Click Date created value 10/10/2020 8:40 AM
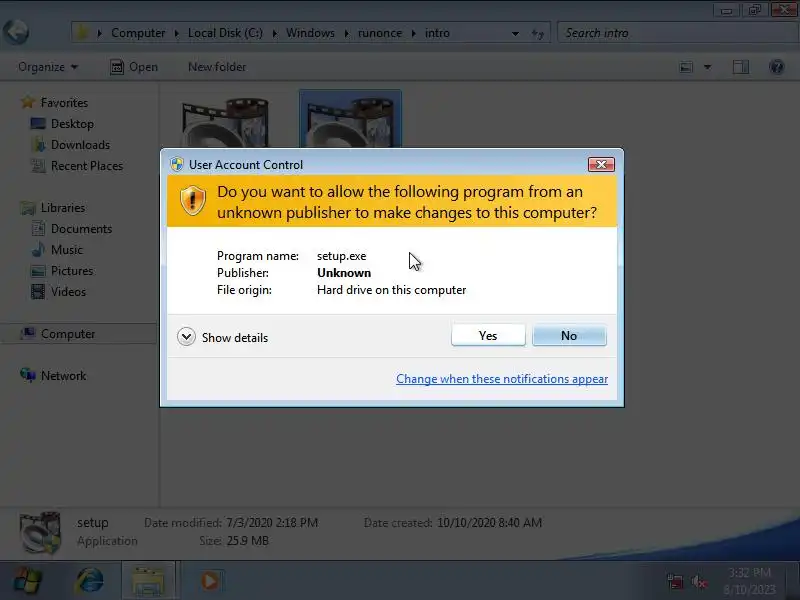The image size is (800, 600). (x=489, y=522)
